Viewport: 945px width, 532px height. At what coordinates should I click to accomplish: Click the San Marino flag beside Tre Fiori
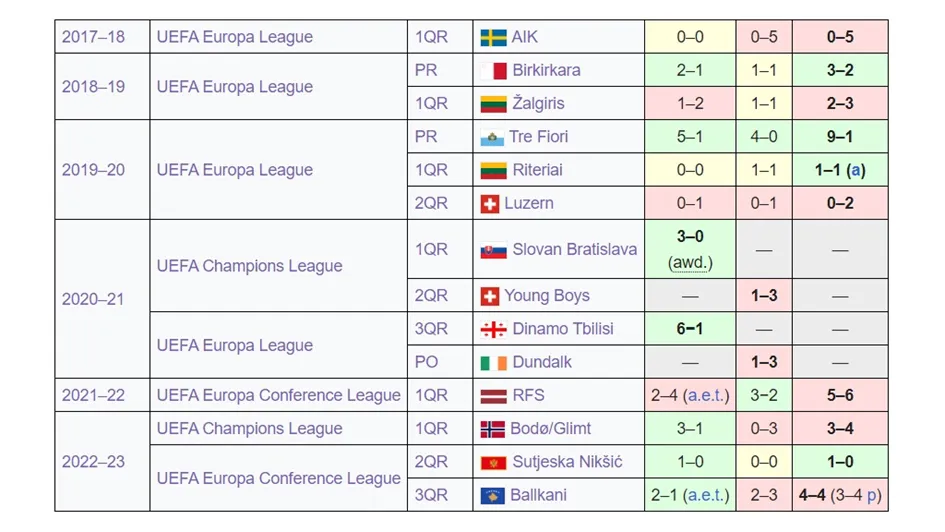coord(492,137)
